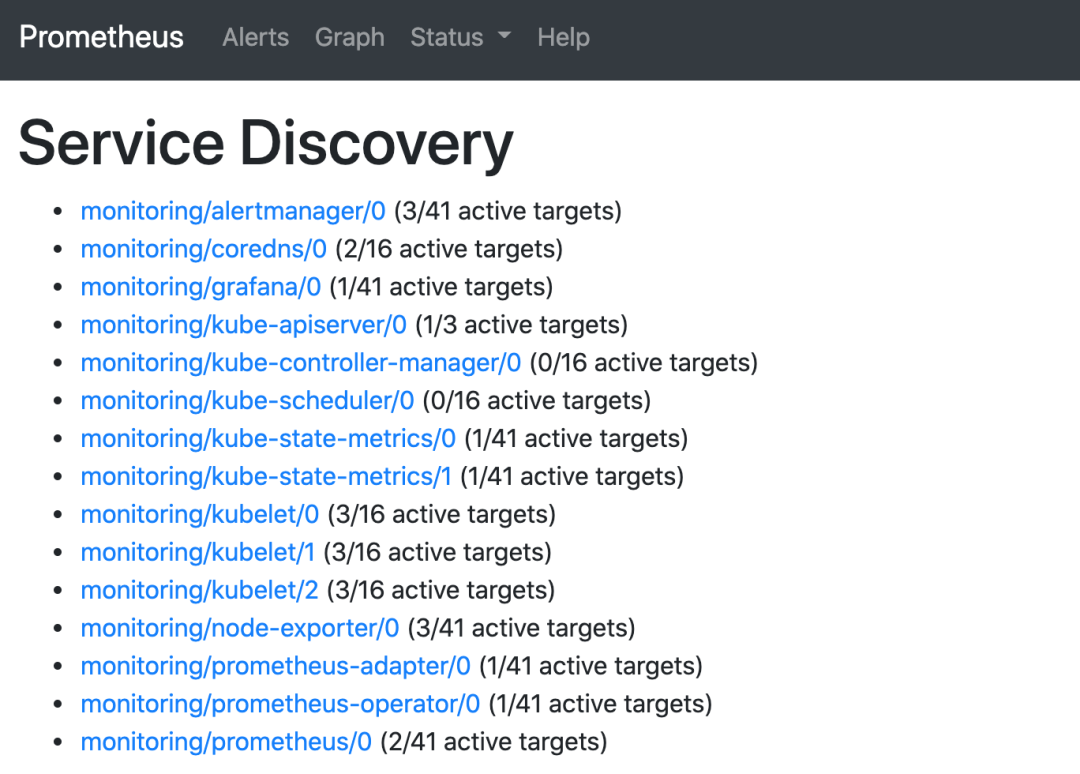Click the Prometheus brand logo text
This screenshot has width=1080, height=774.
[101, 37]
